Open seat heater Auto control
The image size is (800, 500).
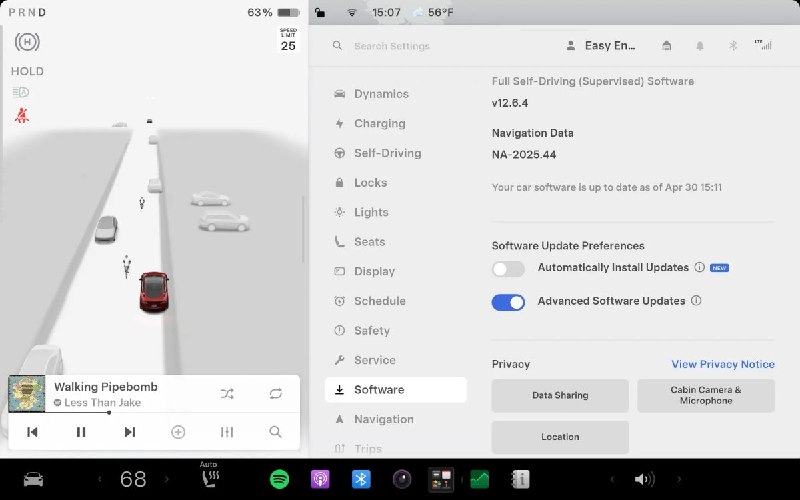point(210,476)
